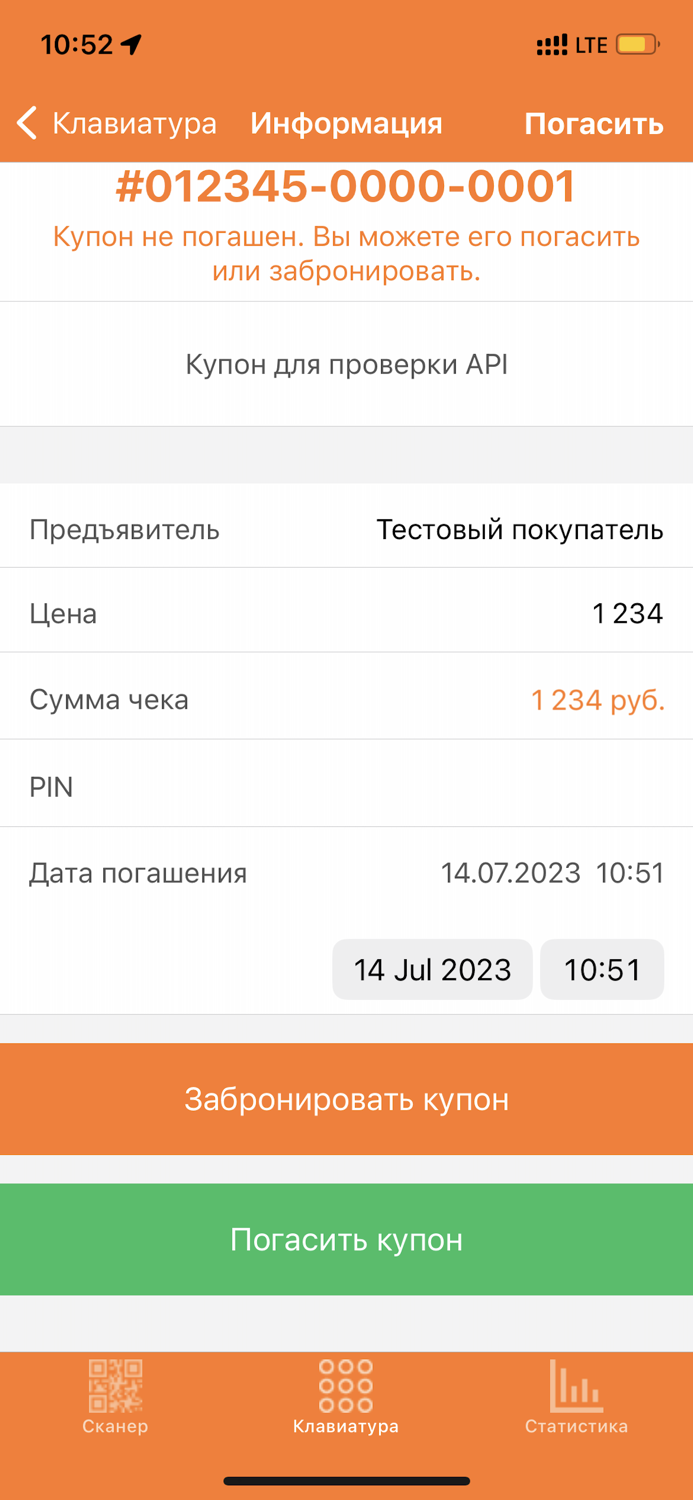Tap Погасить in the navigation bar
Image resolution: width=693 pixels, height=1500 pixels.
coord(594,122)
